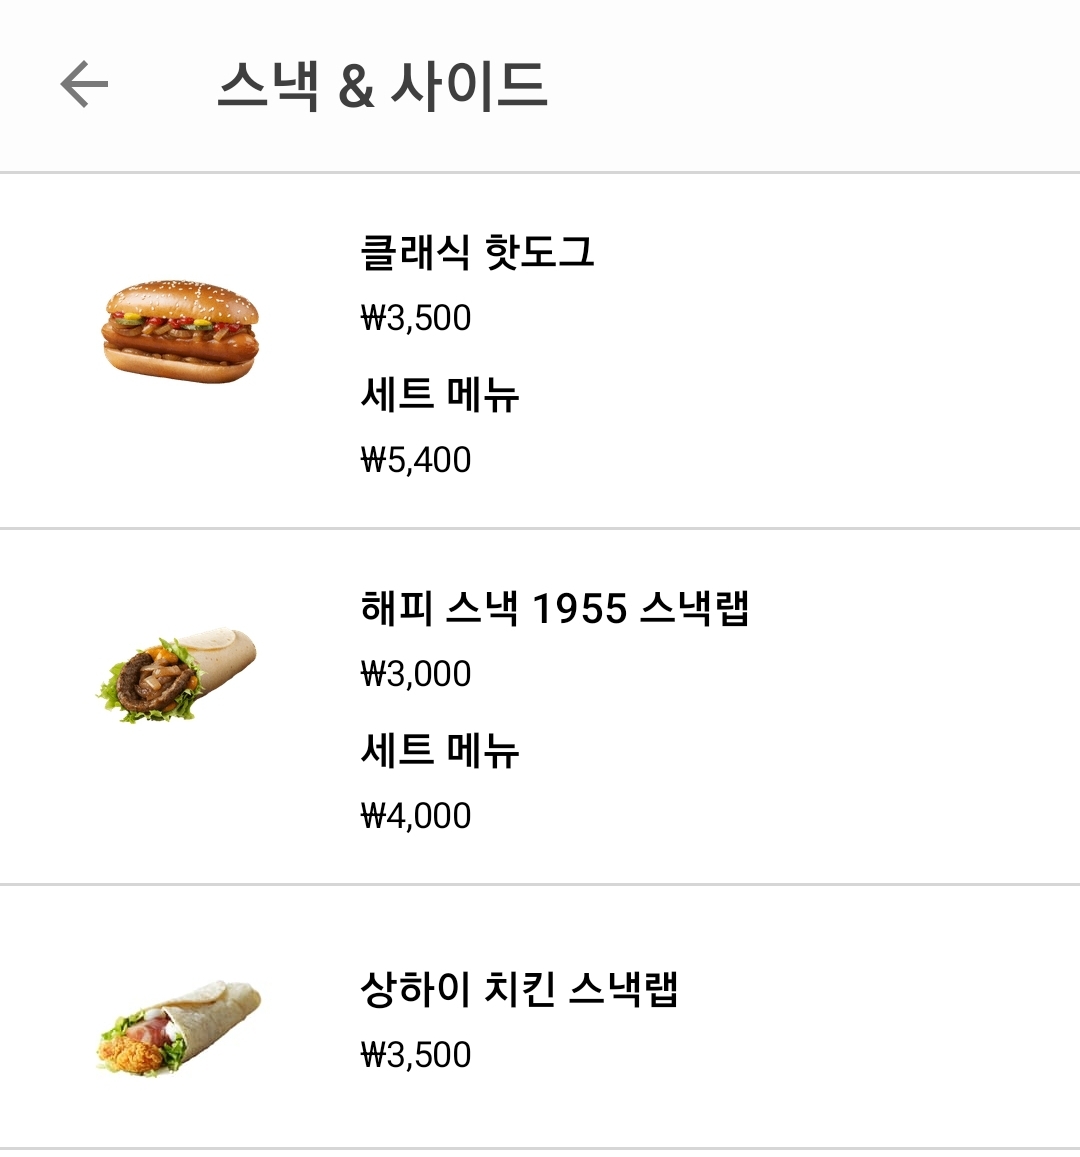Choose the ₩3,500 single price under 클래식 핫도그
The image size is (1080, 1157).
[415, 318]
